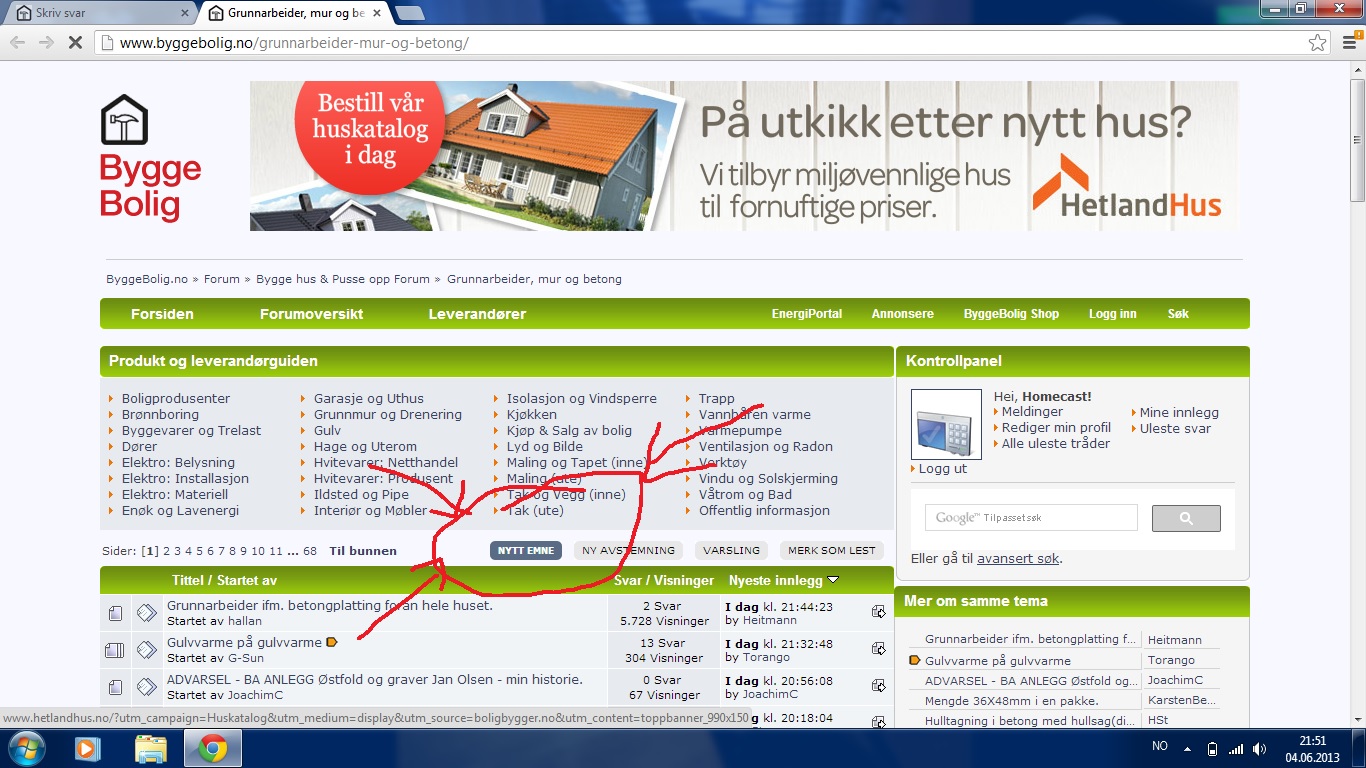Image resolution: width=1366 pixels, height=768 pixels.
Task: Open Forumoversikt in the green menu
Action: click(311, 314)
